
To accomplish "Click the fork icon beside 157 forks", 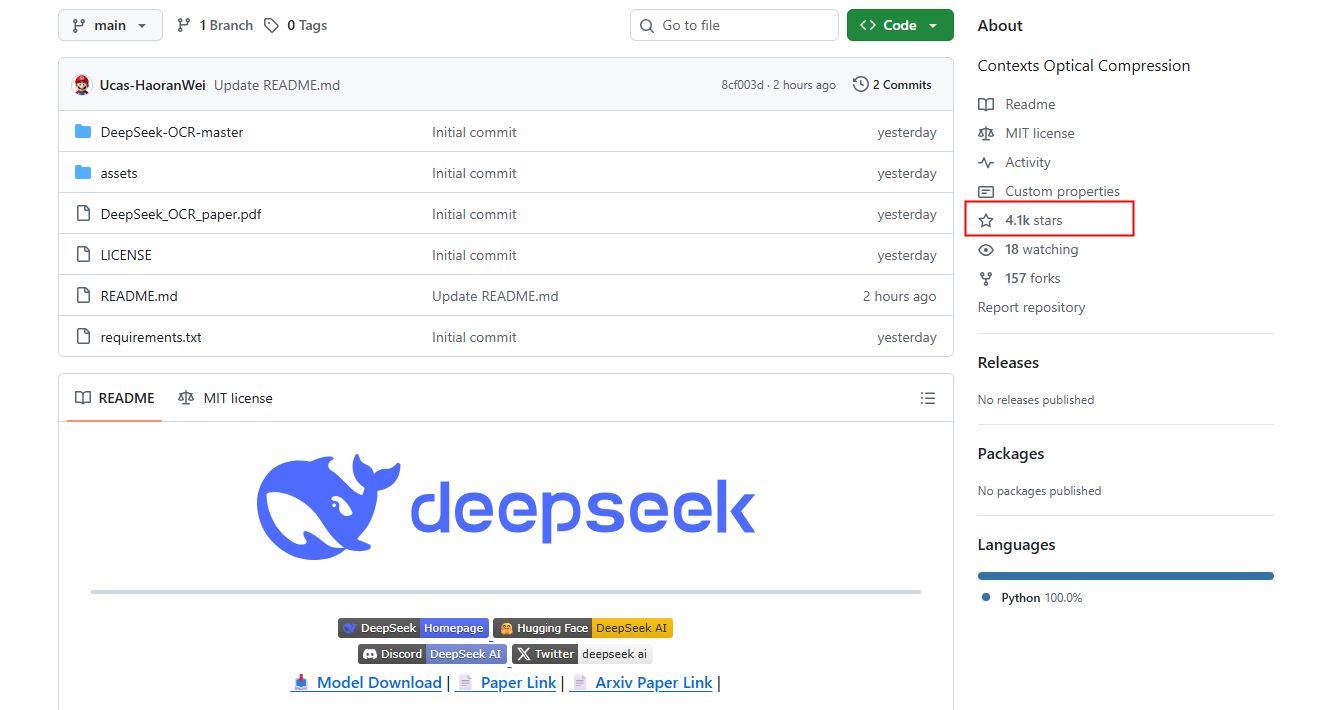I will [986, 278].
